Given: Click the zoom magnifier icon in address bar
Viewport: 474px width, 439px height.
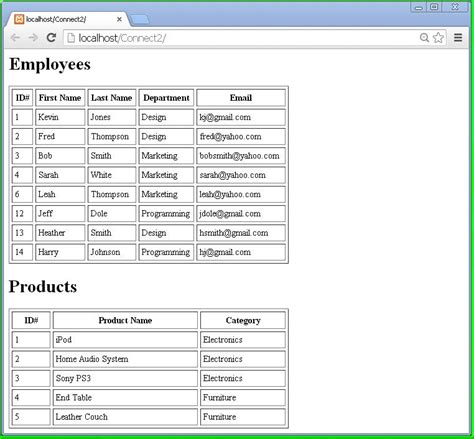Looking at the screenshot, I should click(x=424, y=38).
